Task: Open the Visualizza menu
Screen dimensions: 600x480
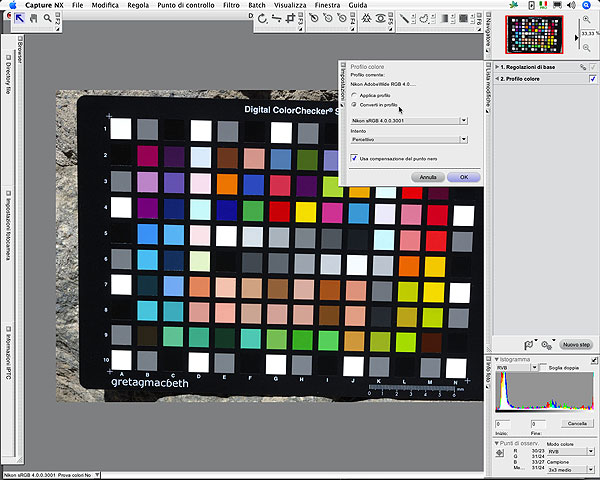Action: point(290,5)
